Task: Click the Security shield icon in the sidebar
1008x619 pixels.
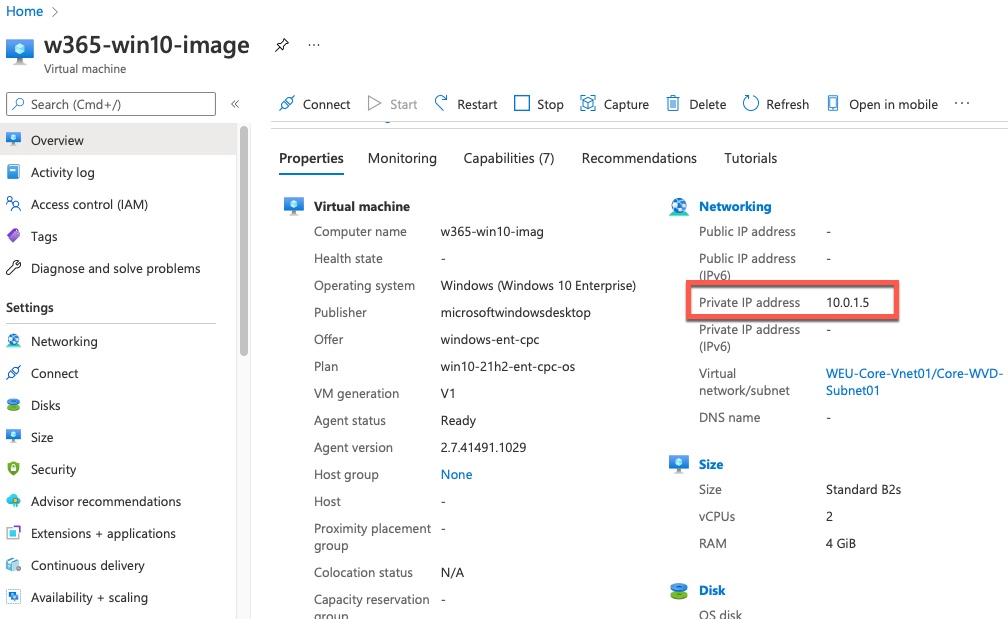Action: coord(14,469)
